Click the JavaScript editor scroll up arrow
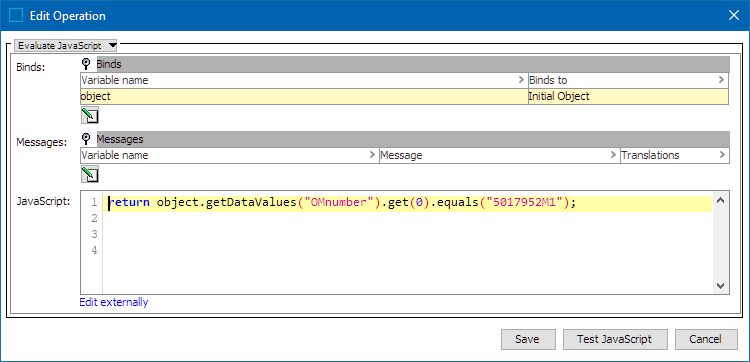This screenshot has width=750, height=362. click(721, 200)
